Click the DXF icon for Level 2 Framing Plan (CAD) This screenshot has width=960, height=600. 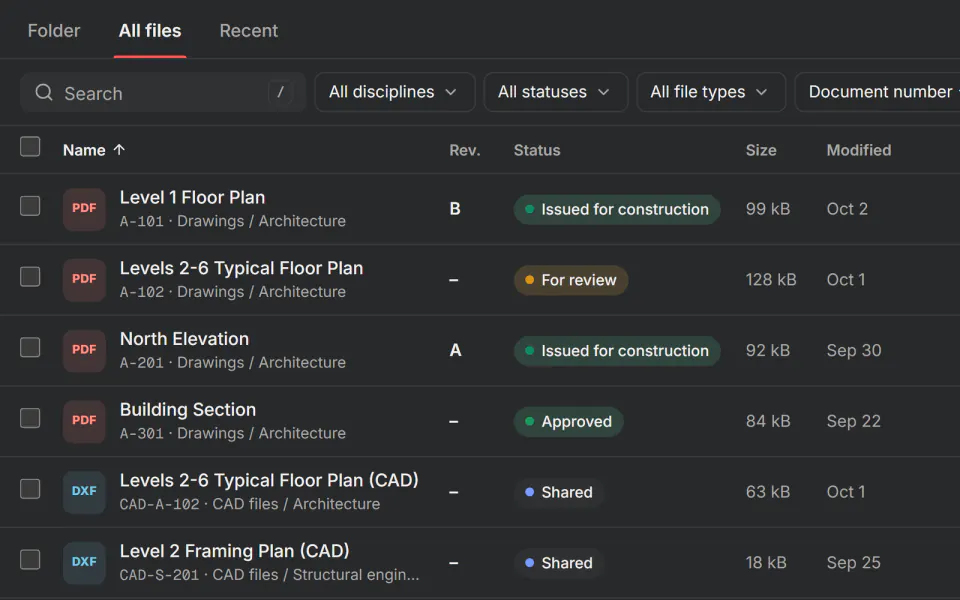click(x=84, y=563)
